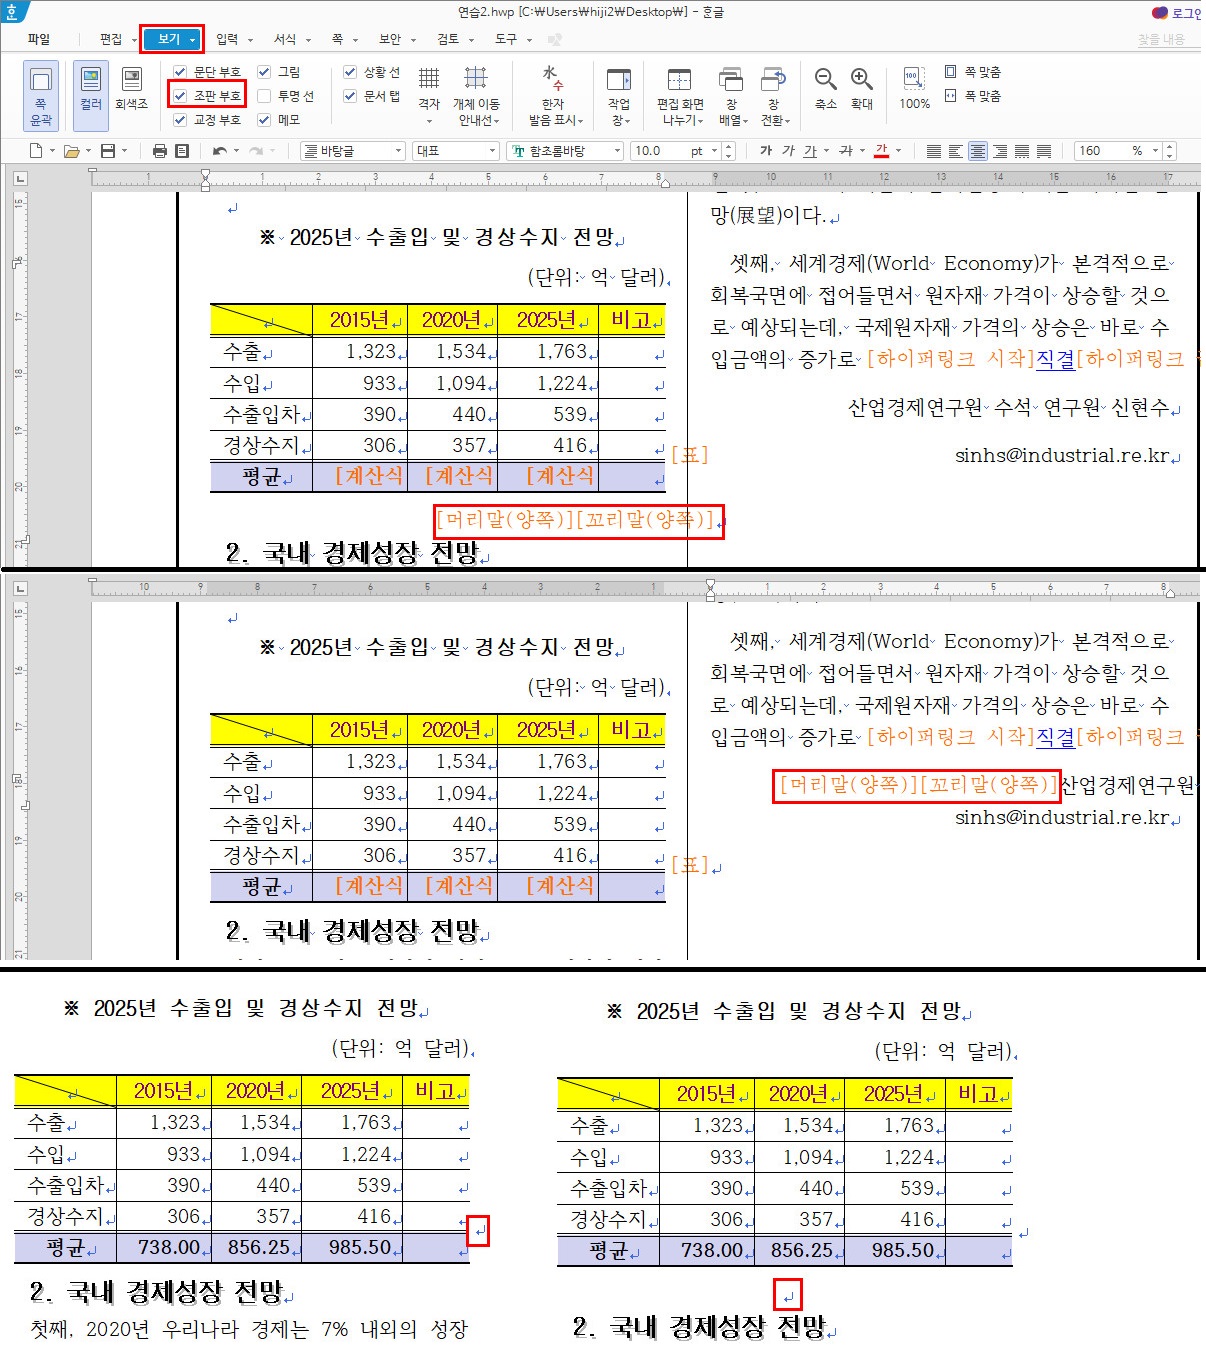The height and width of the screenshot is (1354, 1206).
Task: Expand the 대표 language dropdown
Action: click(x=492, y=151)
